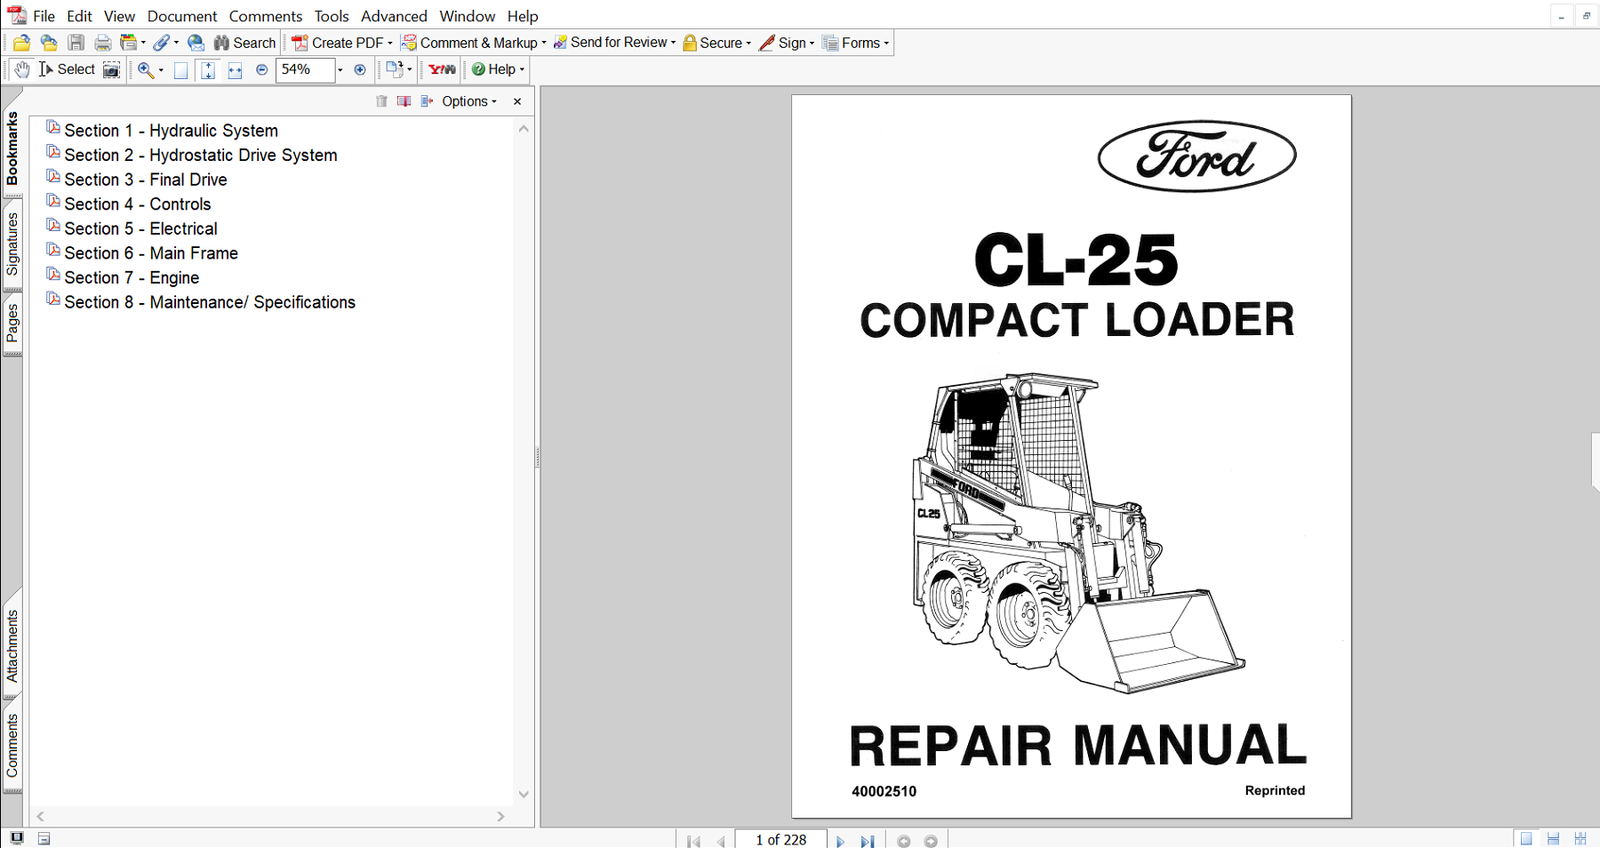The height and width of the screenshot is (848, 1600).
Task: Click the Fit Width icon
Action: coord(235,70)
